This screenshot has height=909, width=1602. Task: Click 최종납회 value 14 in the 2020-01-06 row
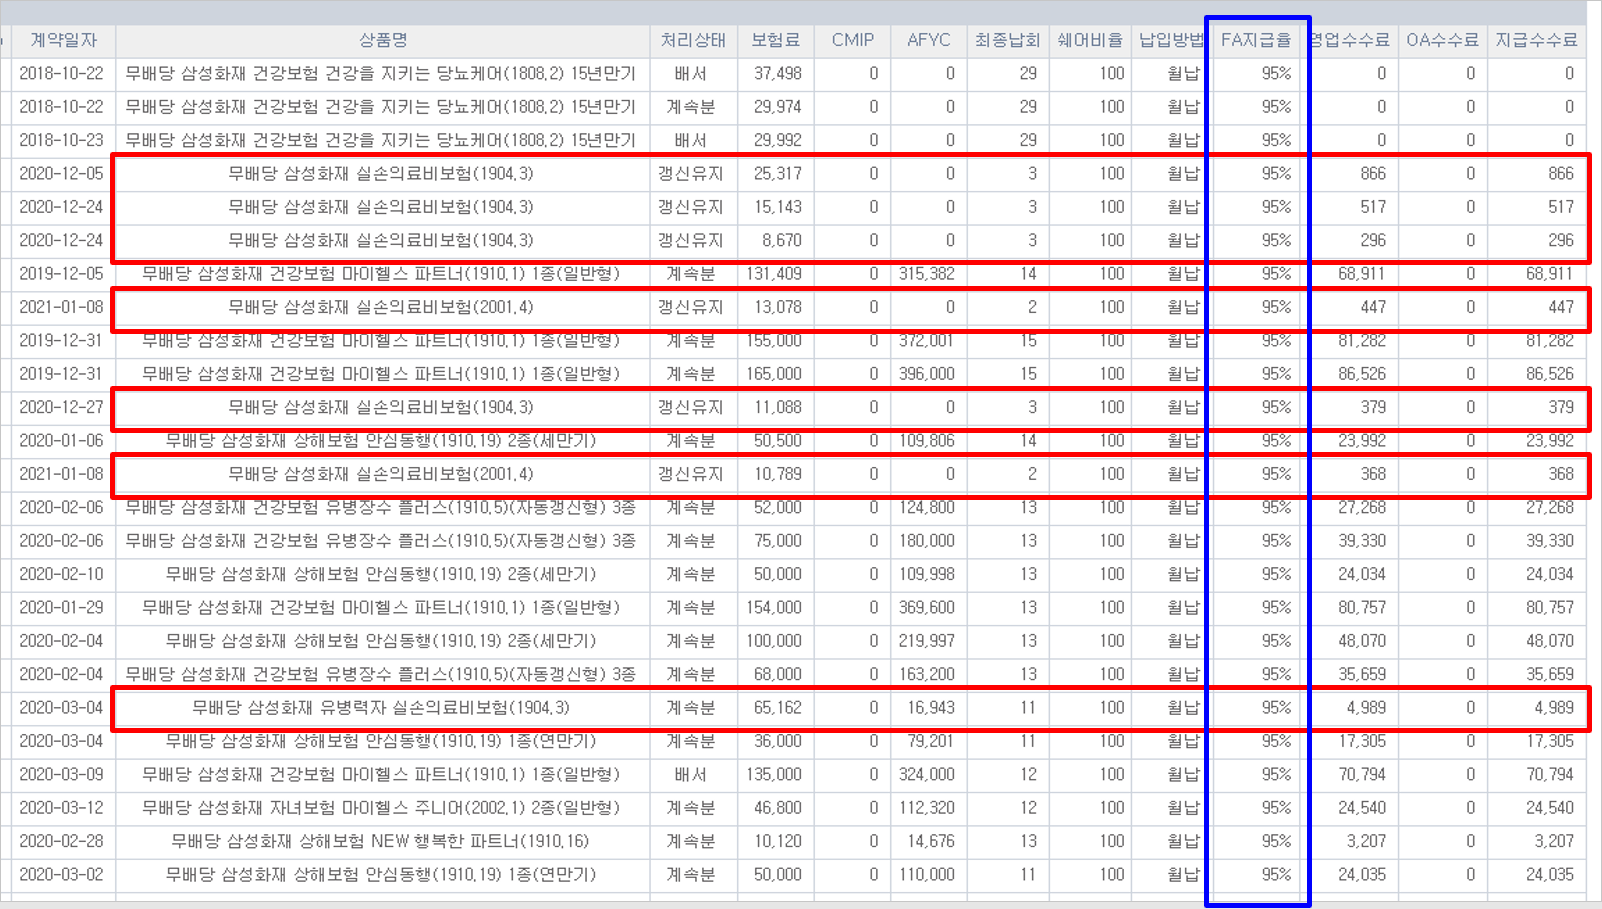(x=1028, y=441)
